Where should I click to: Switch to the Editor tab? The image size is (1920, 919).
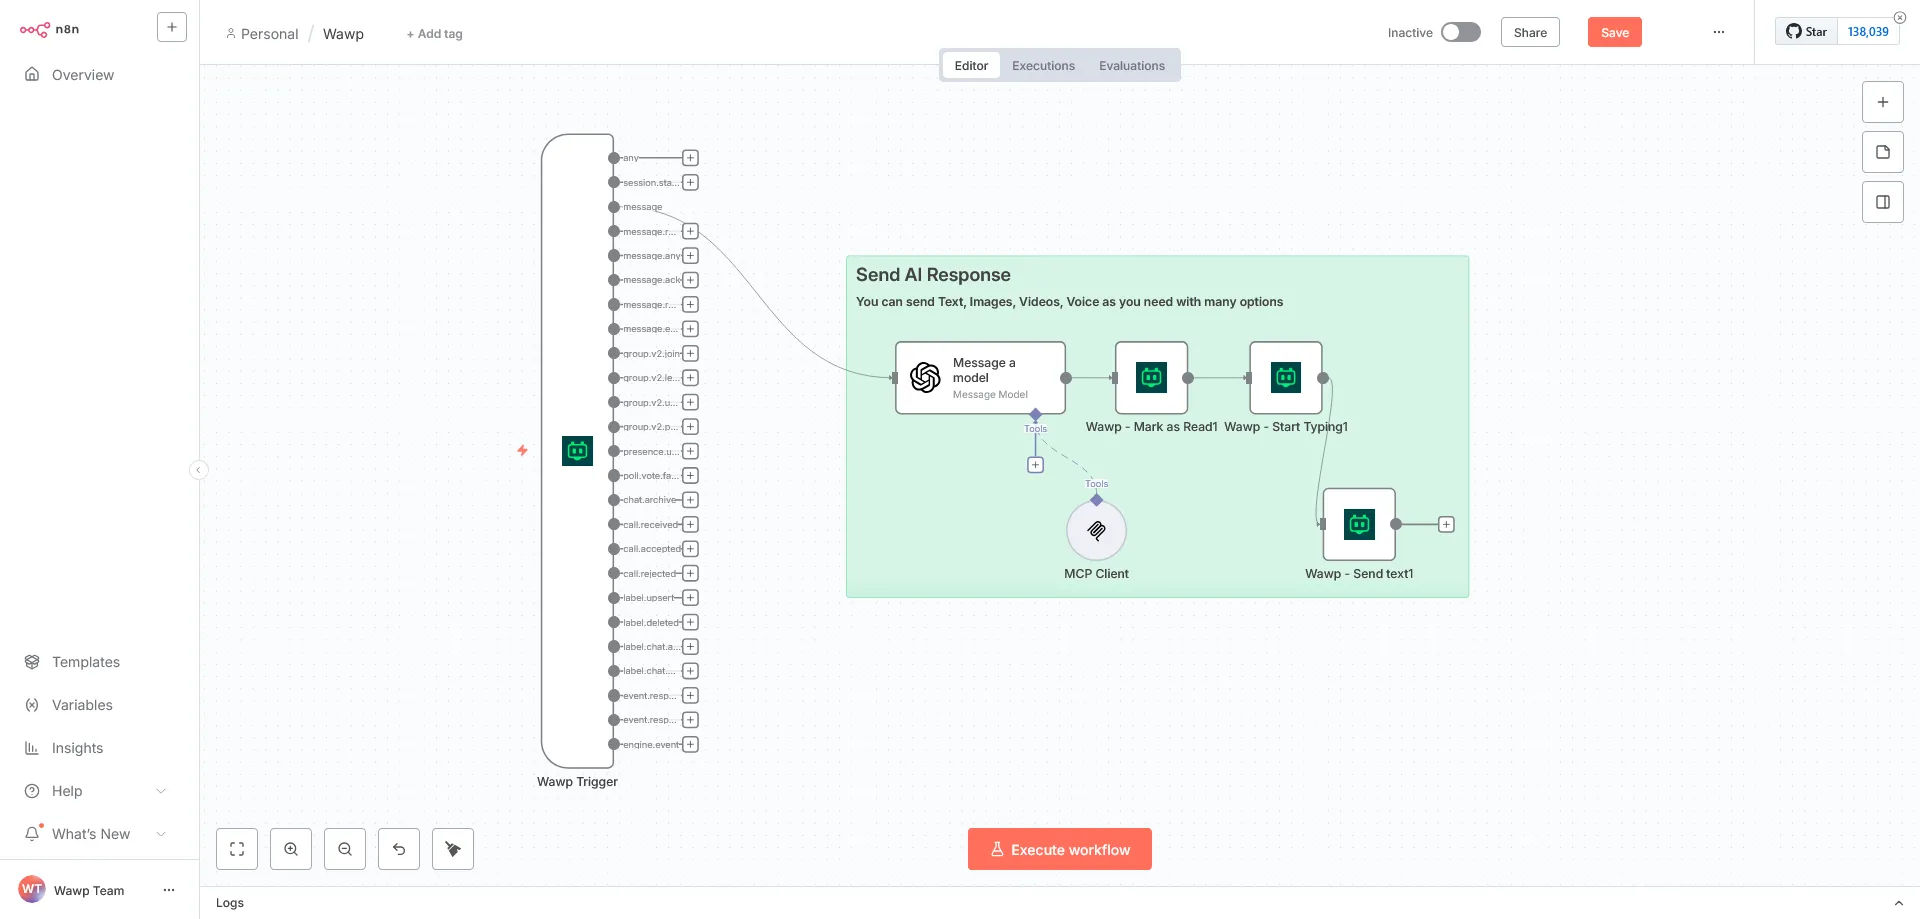coord(971,66)
